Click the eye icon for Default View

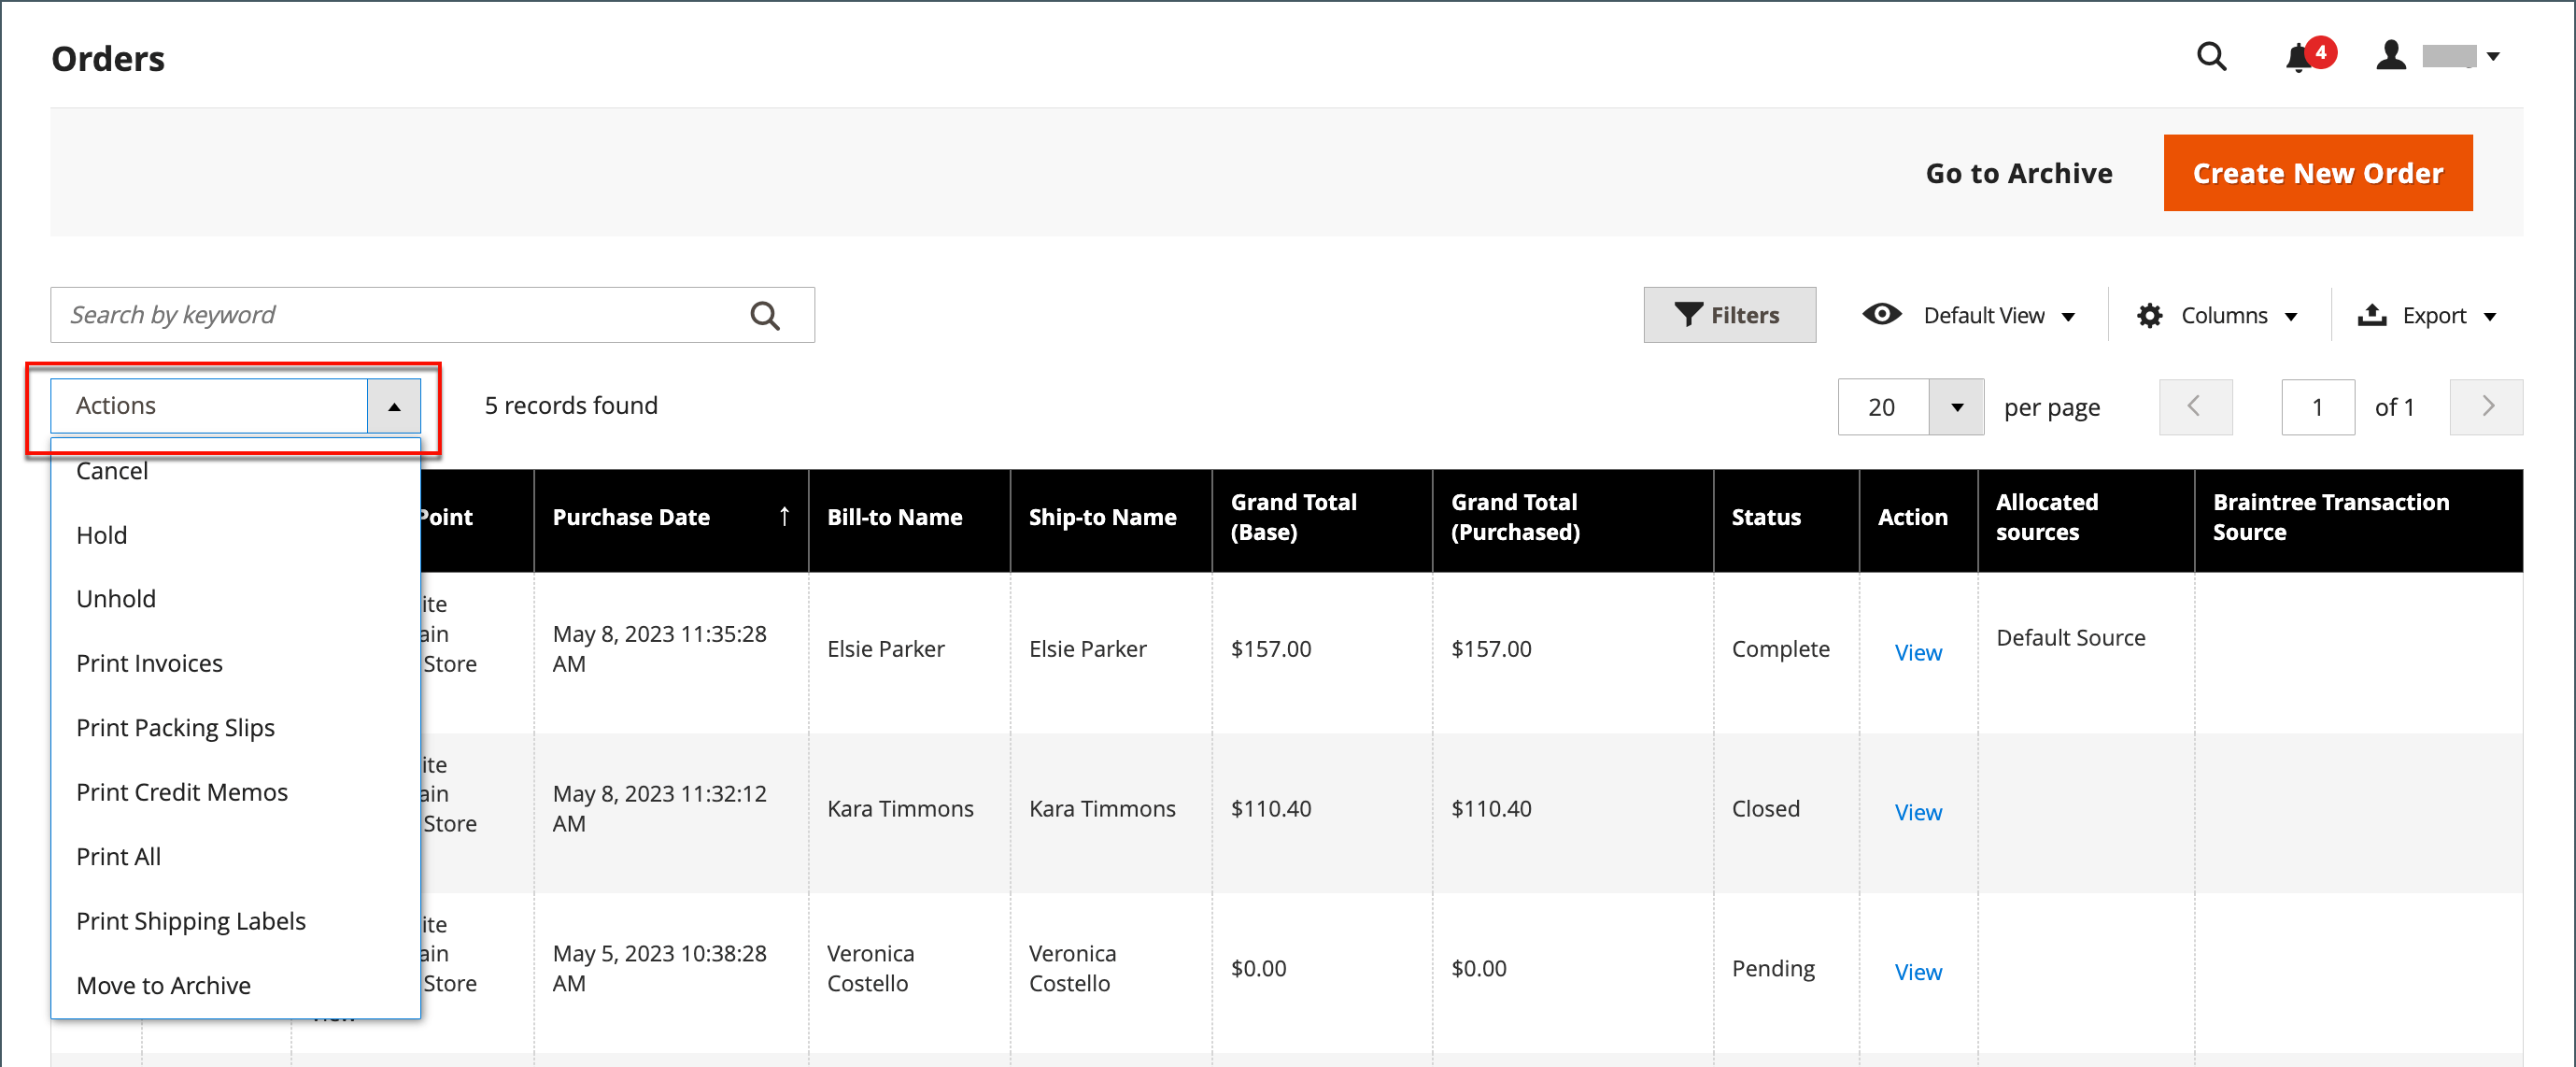pos(1881,315)
